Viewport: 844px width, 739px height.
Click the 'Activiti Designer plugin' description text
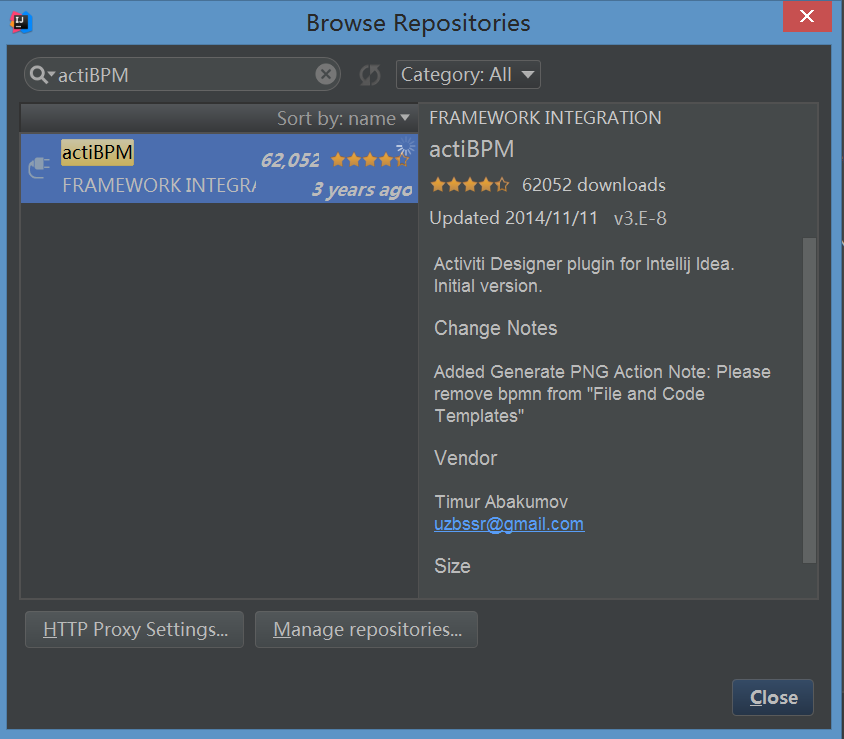tap(584, 275)
